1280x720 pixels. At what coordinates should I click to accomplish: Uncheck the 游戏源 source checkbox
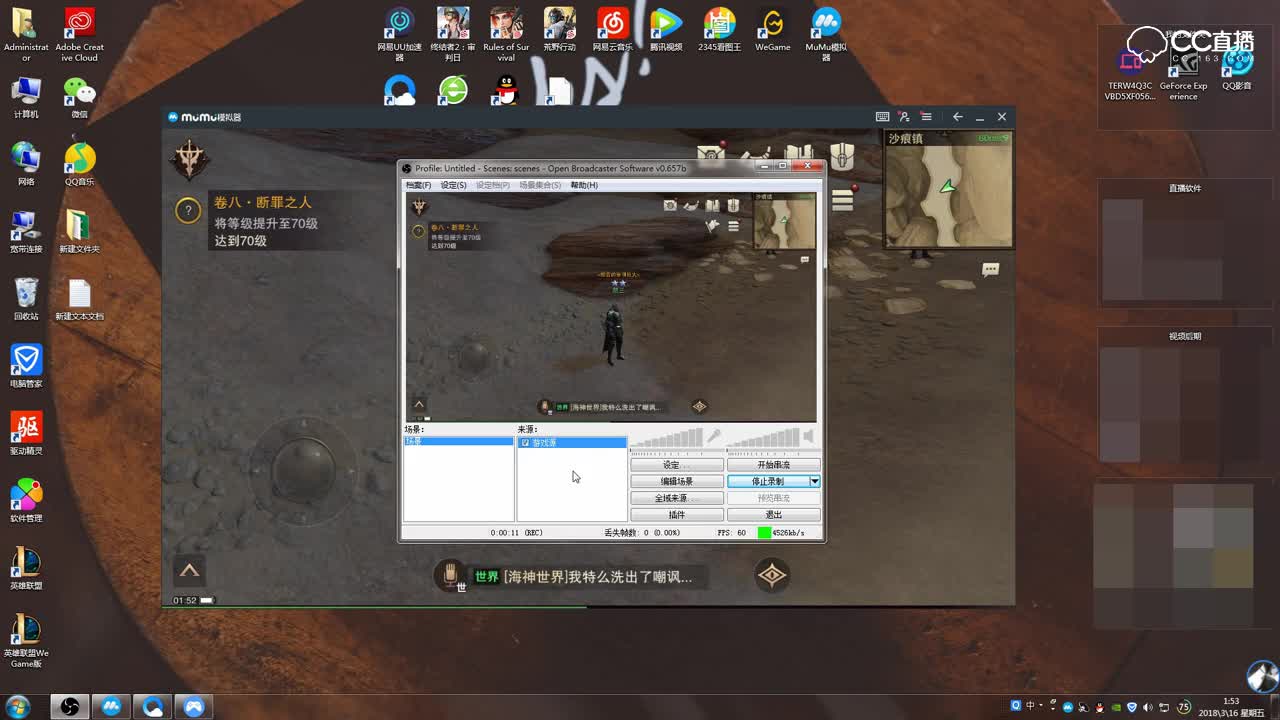[x=525, y=442]
